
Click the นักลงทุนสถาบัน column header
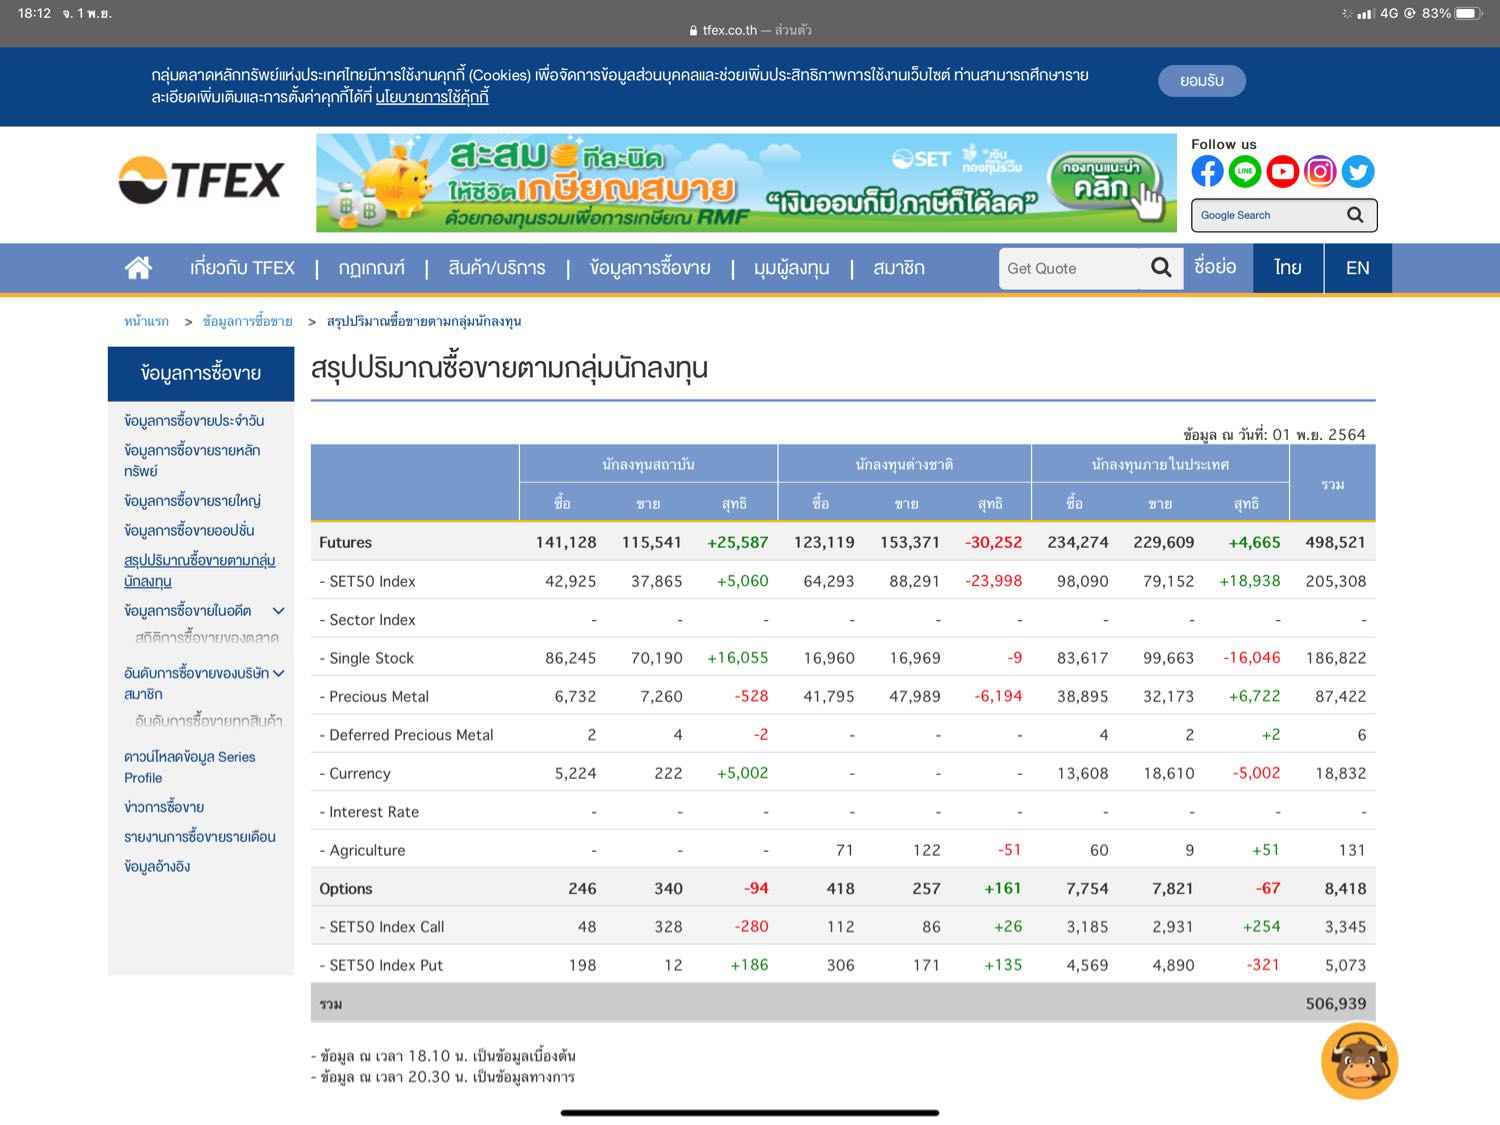tap(648, 465)
